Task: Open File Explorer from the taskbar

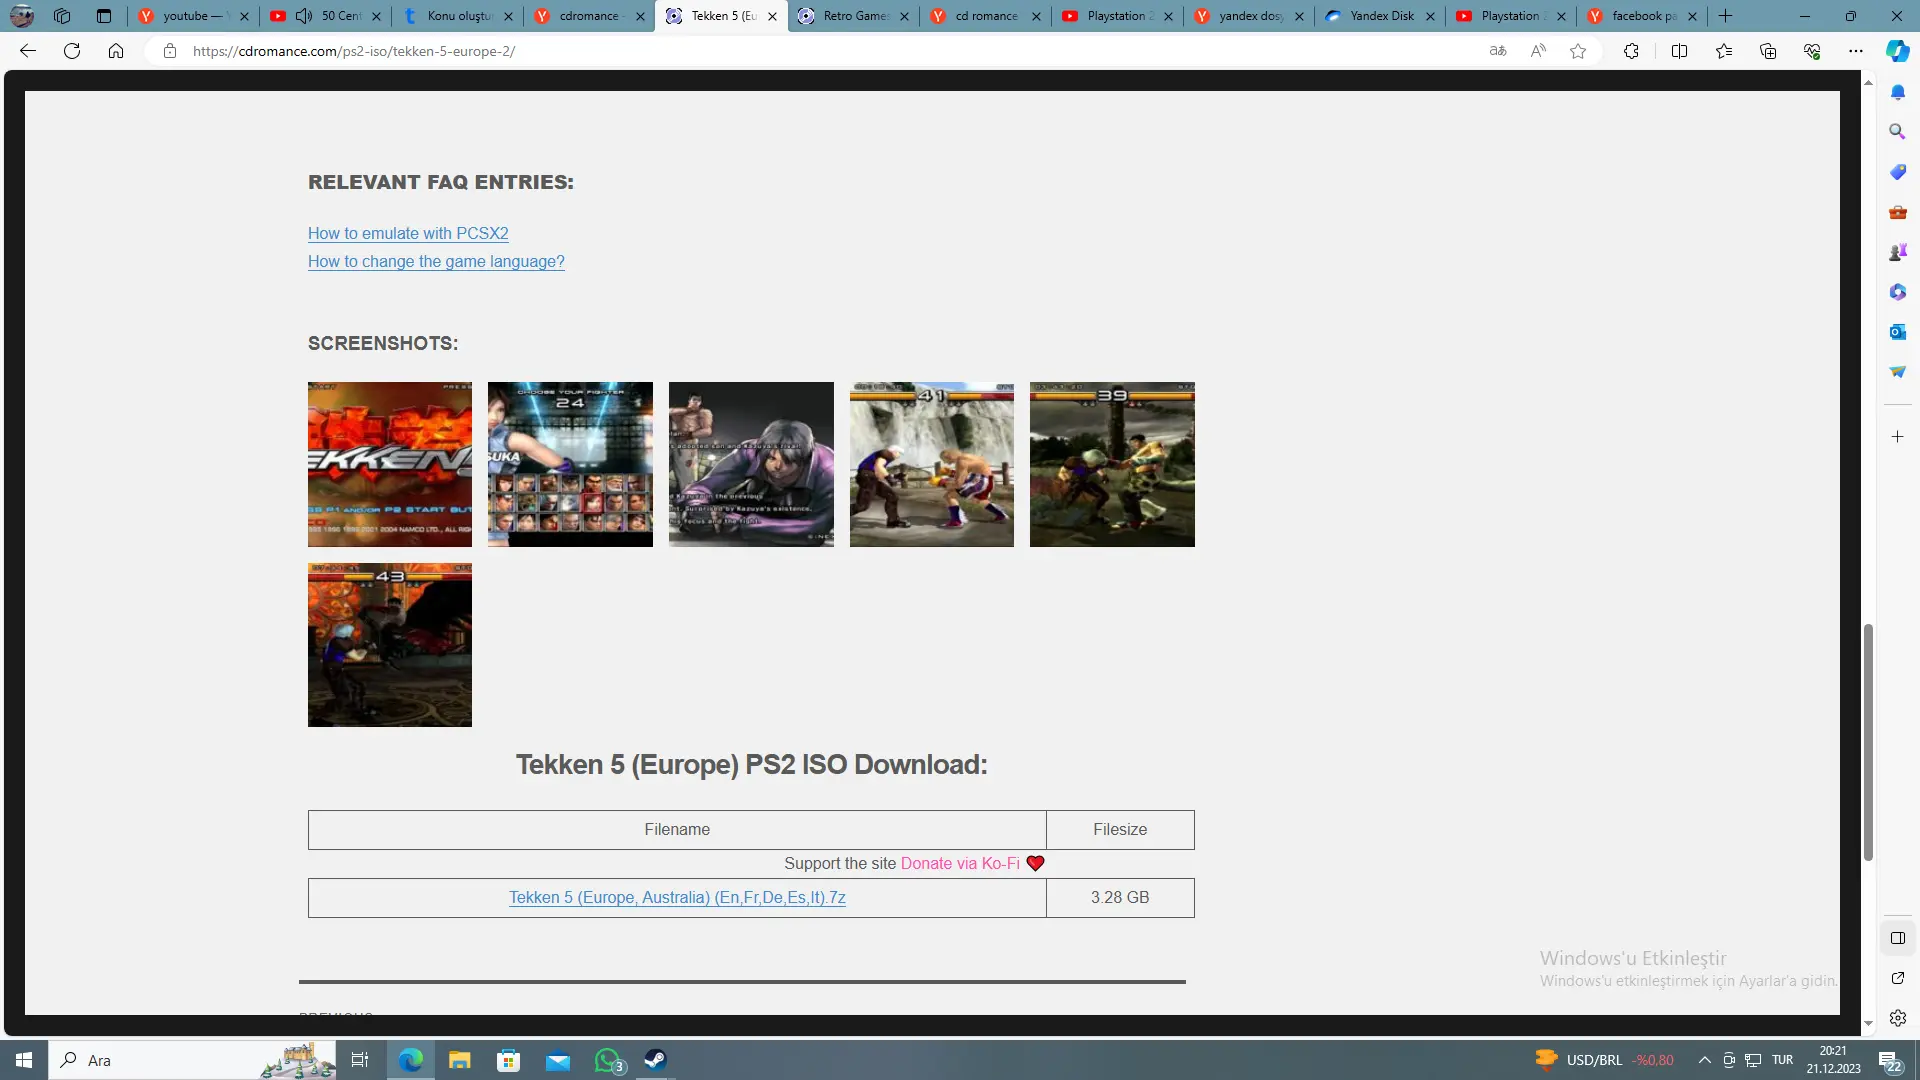Action: tap(459, 1060)
